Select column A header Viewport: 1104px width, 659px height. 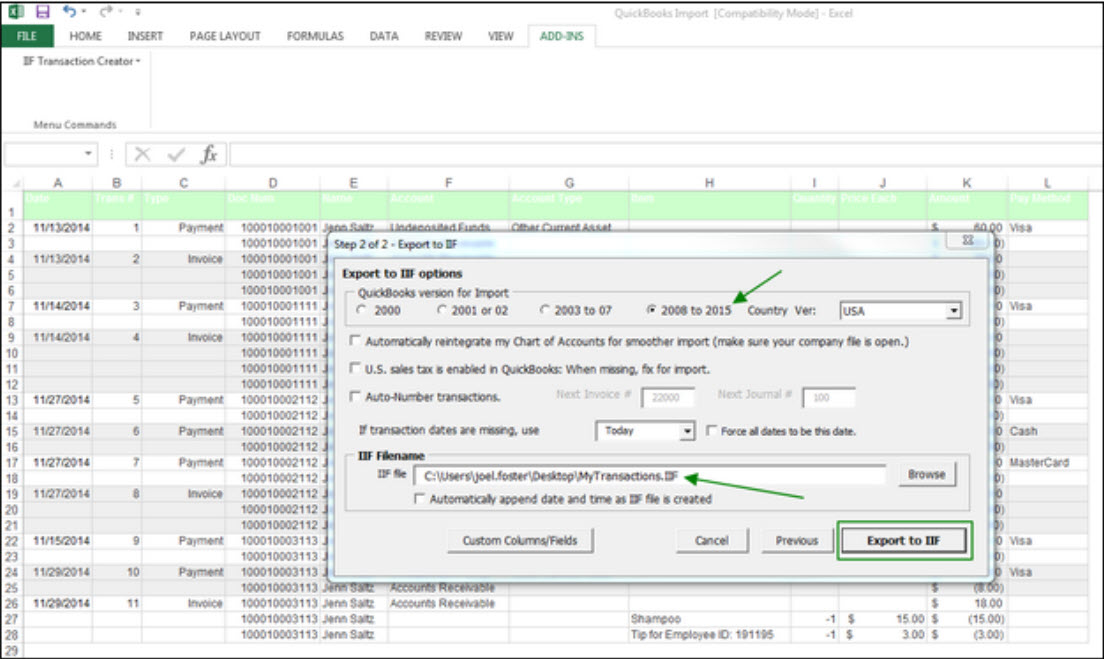pyautogui.click(x=58, y=183)
